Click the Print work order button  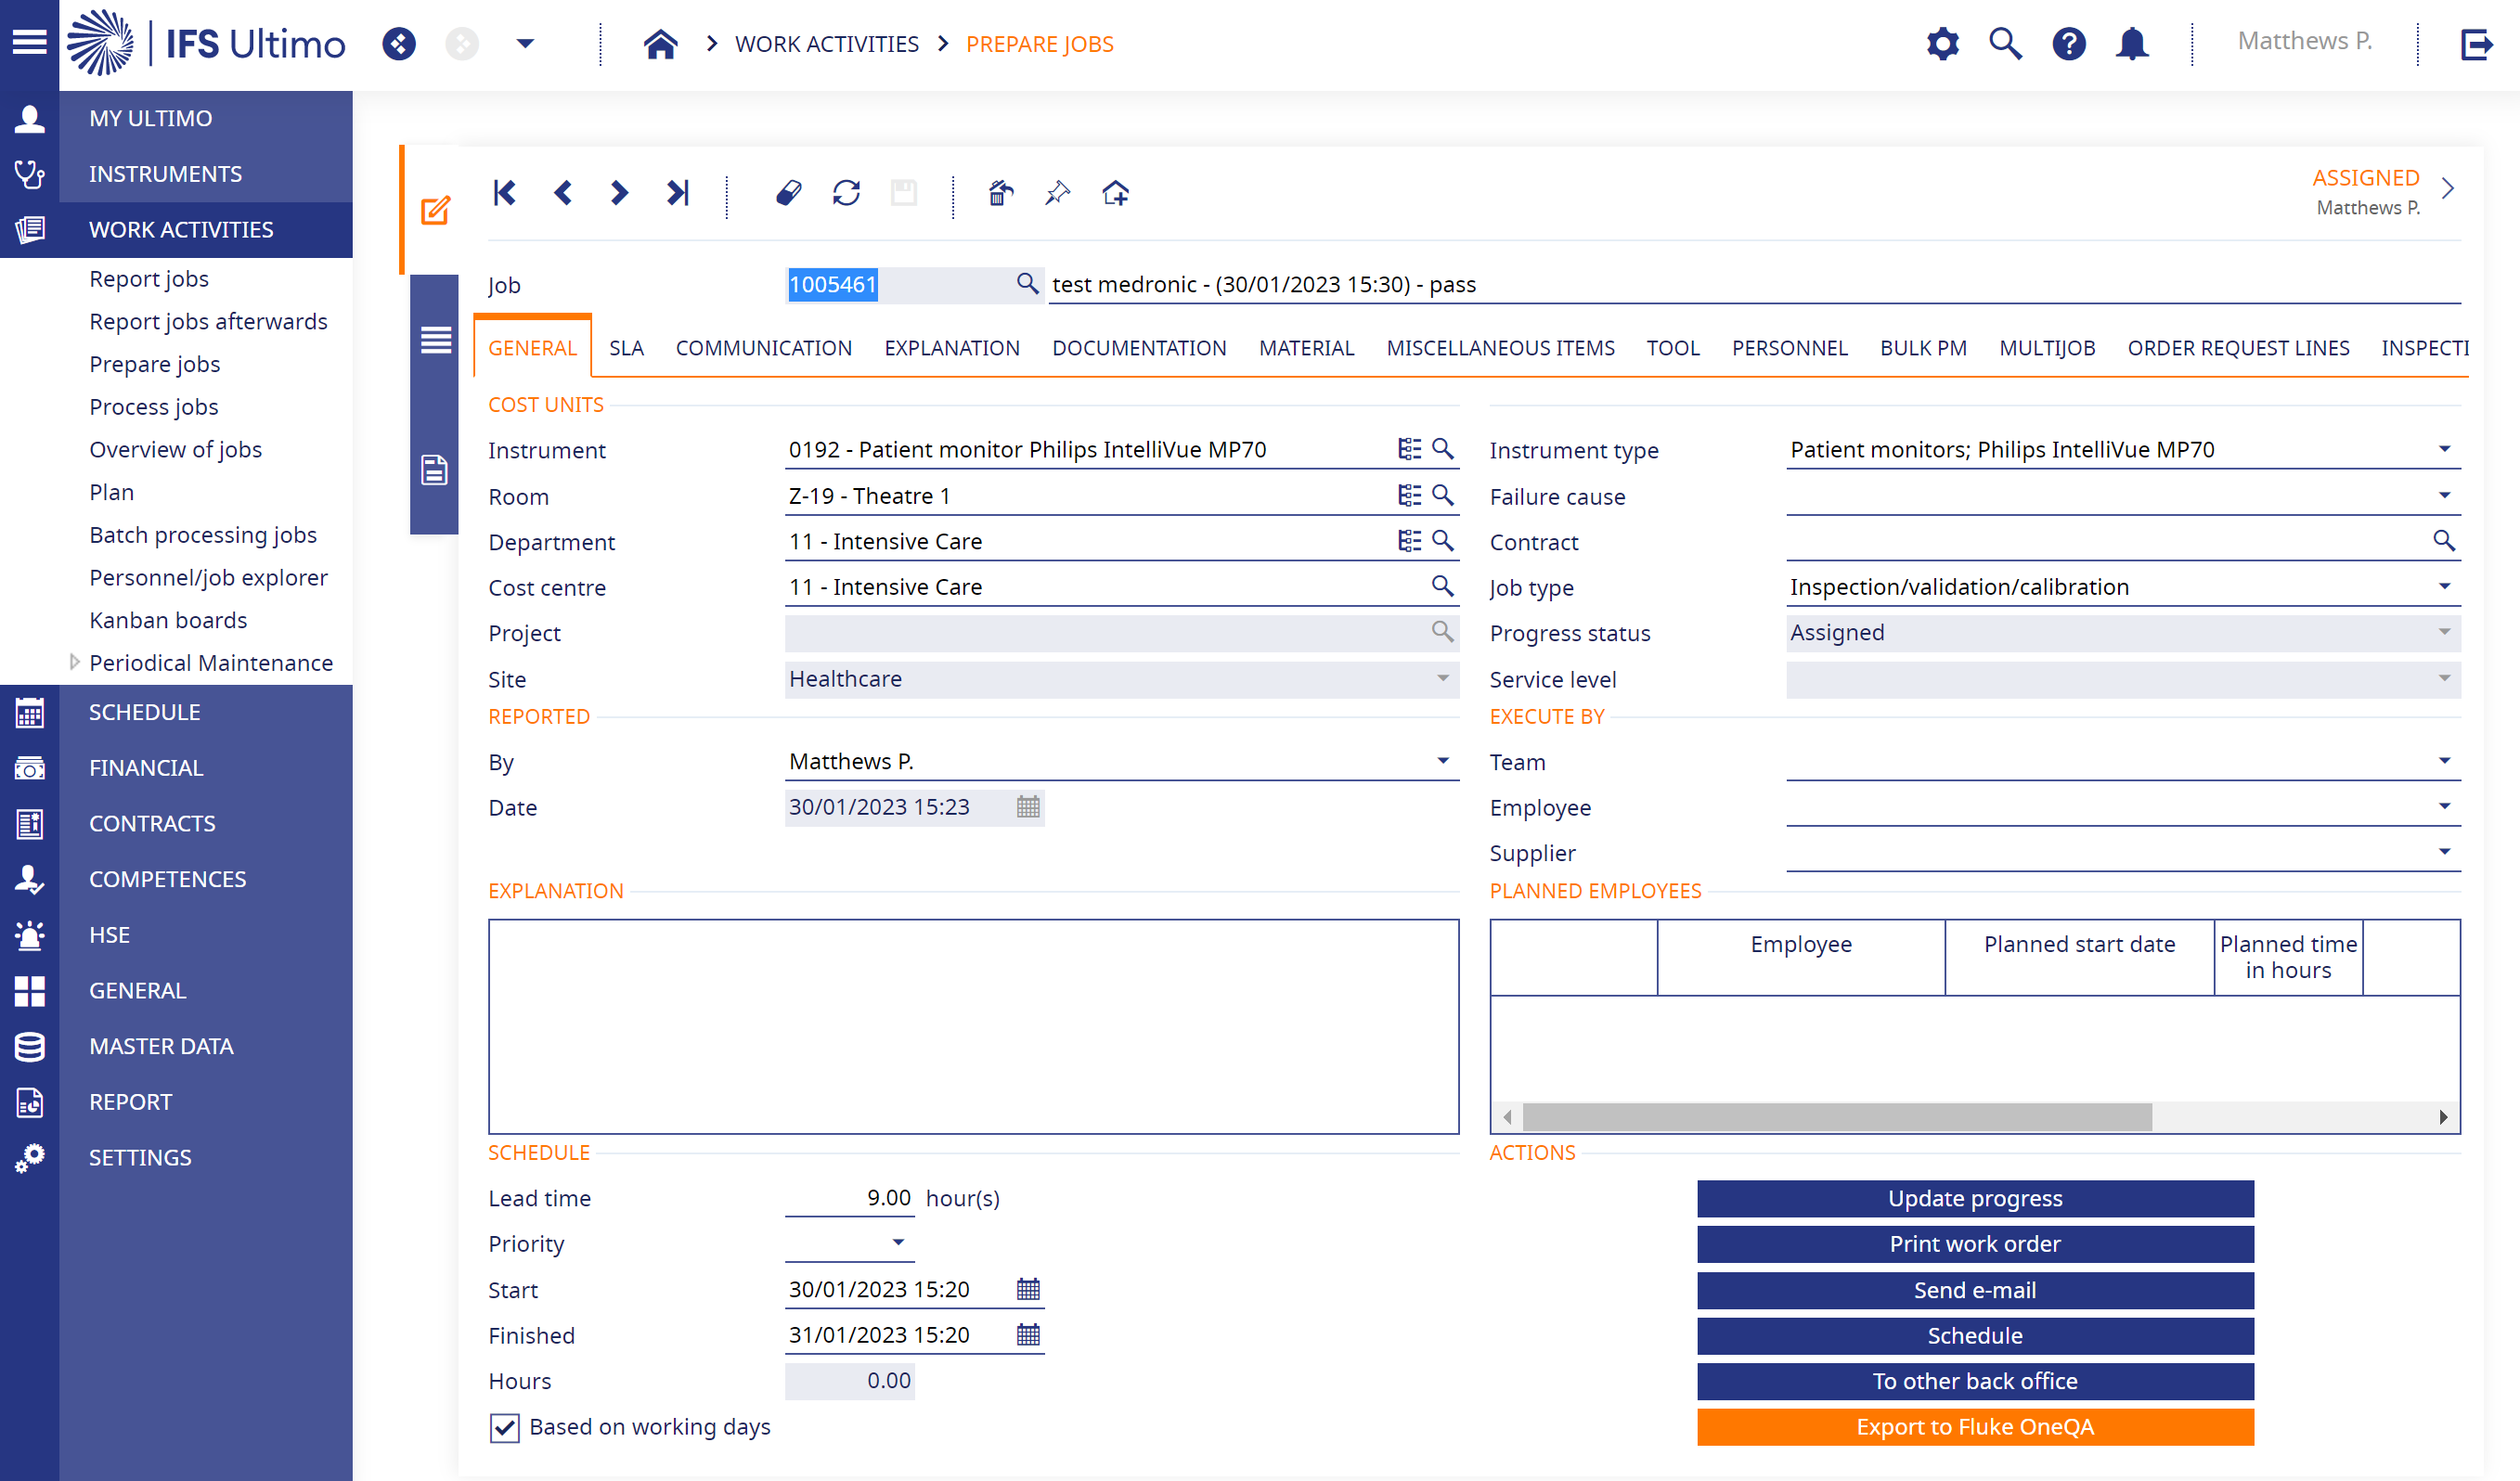(1974, 1244)
